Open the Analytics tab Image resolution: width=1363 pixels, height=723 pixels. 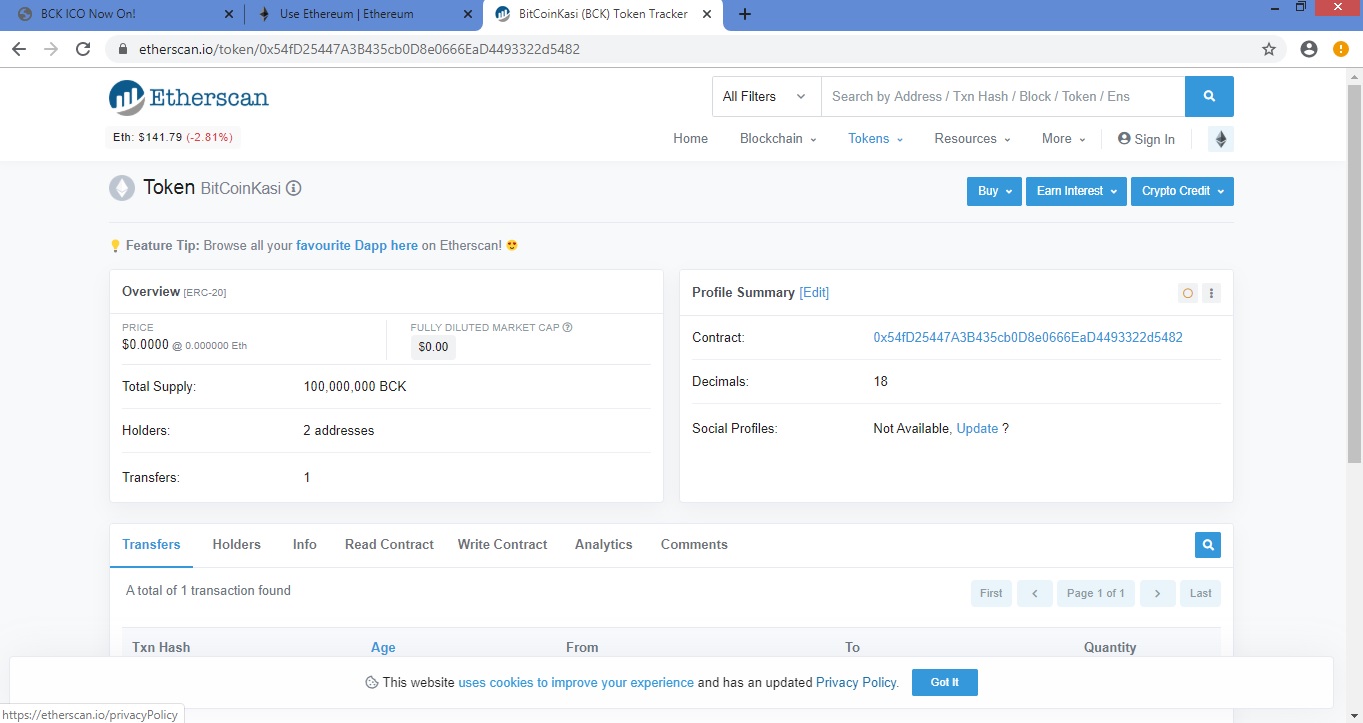tap(603, 545)
